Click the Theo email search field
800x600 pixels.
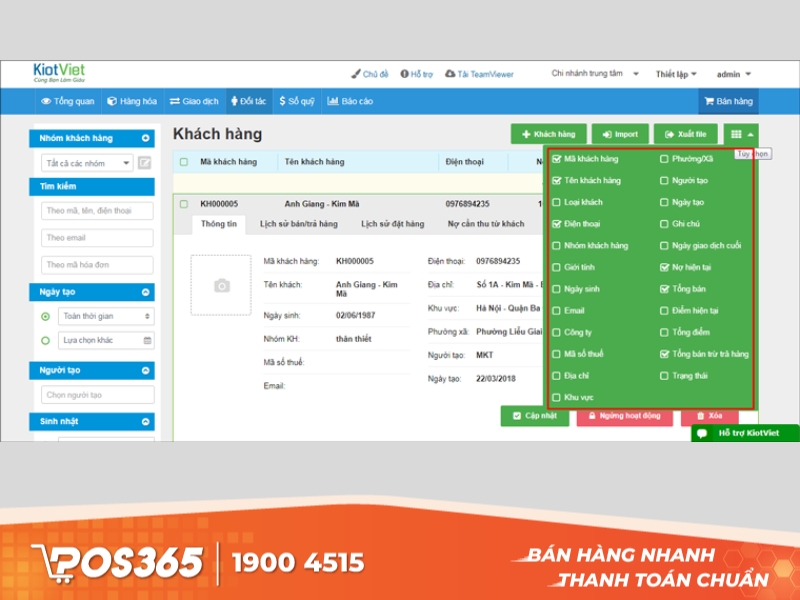[98, 237]
